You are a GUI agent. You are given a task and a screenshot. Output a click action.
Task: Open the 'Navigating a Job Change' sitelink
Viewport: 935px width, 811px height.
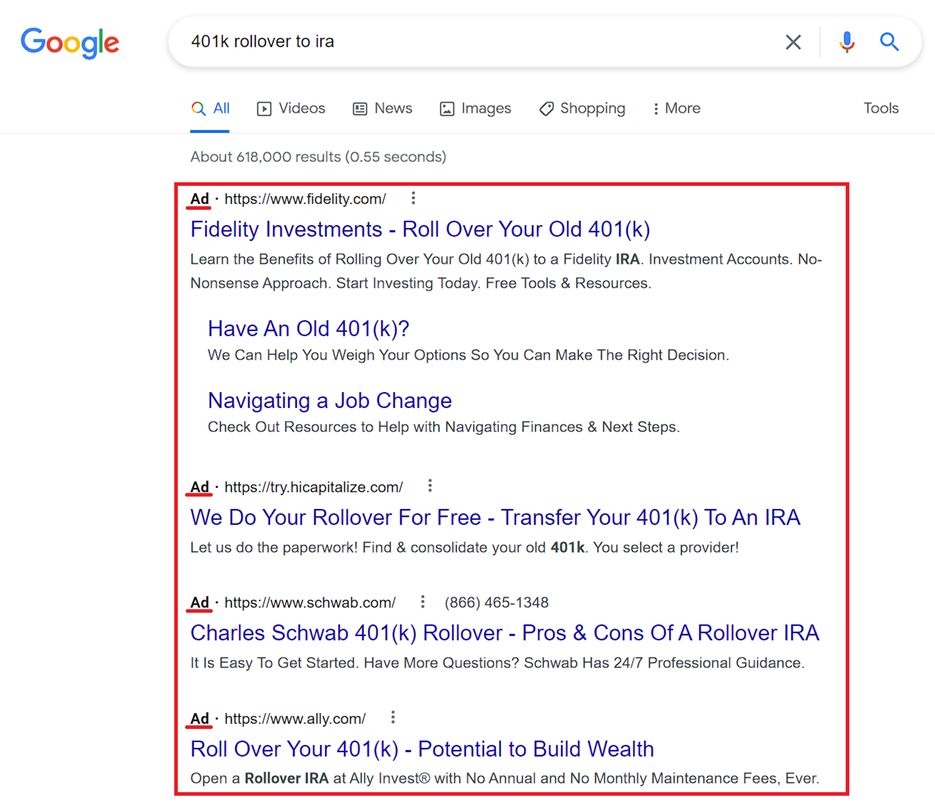330,401
